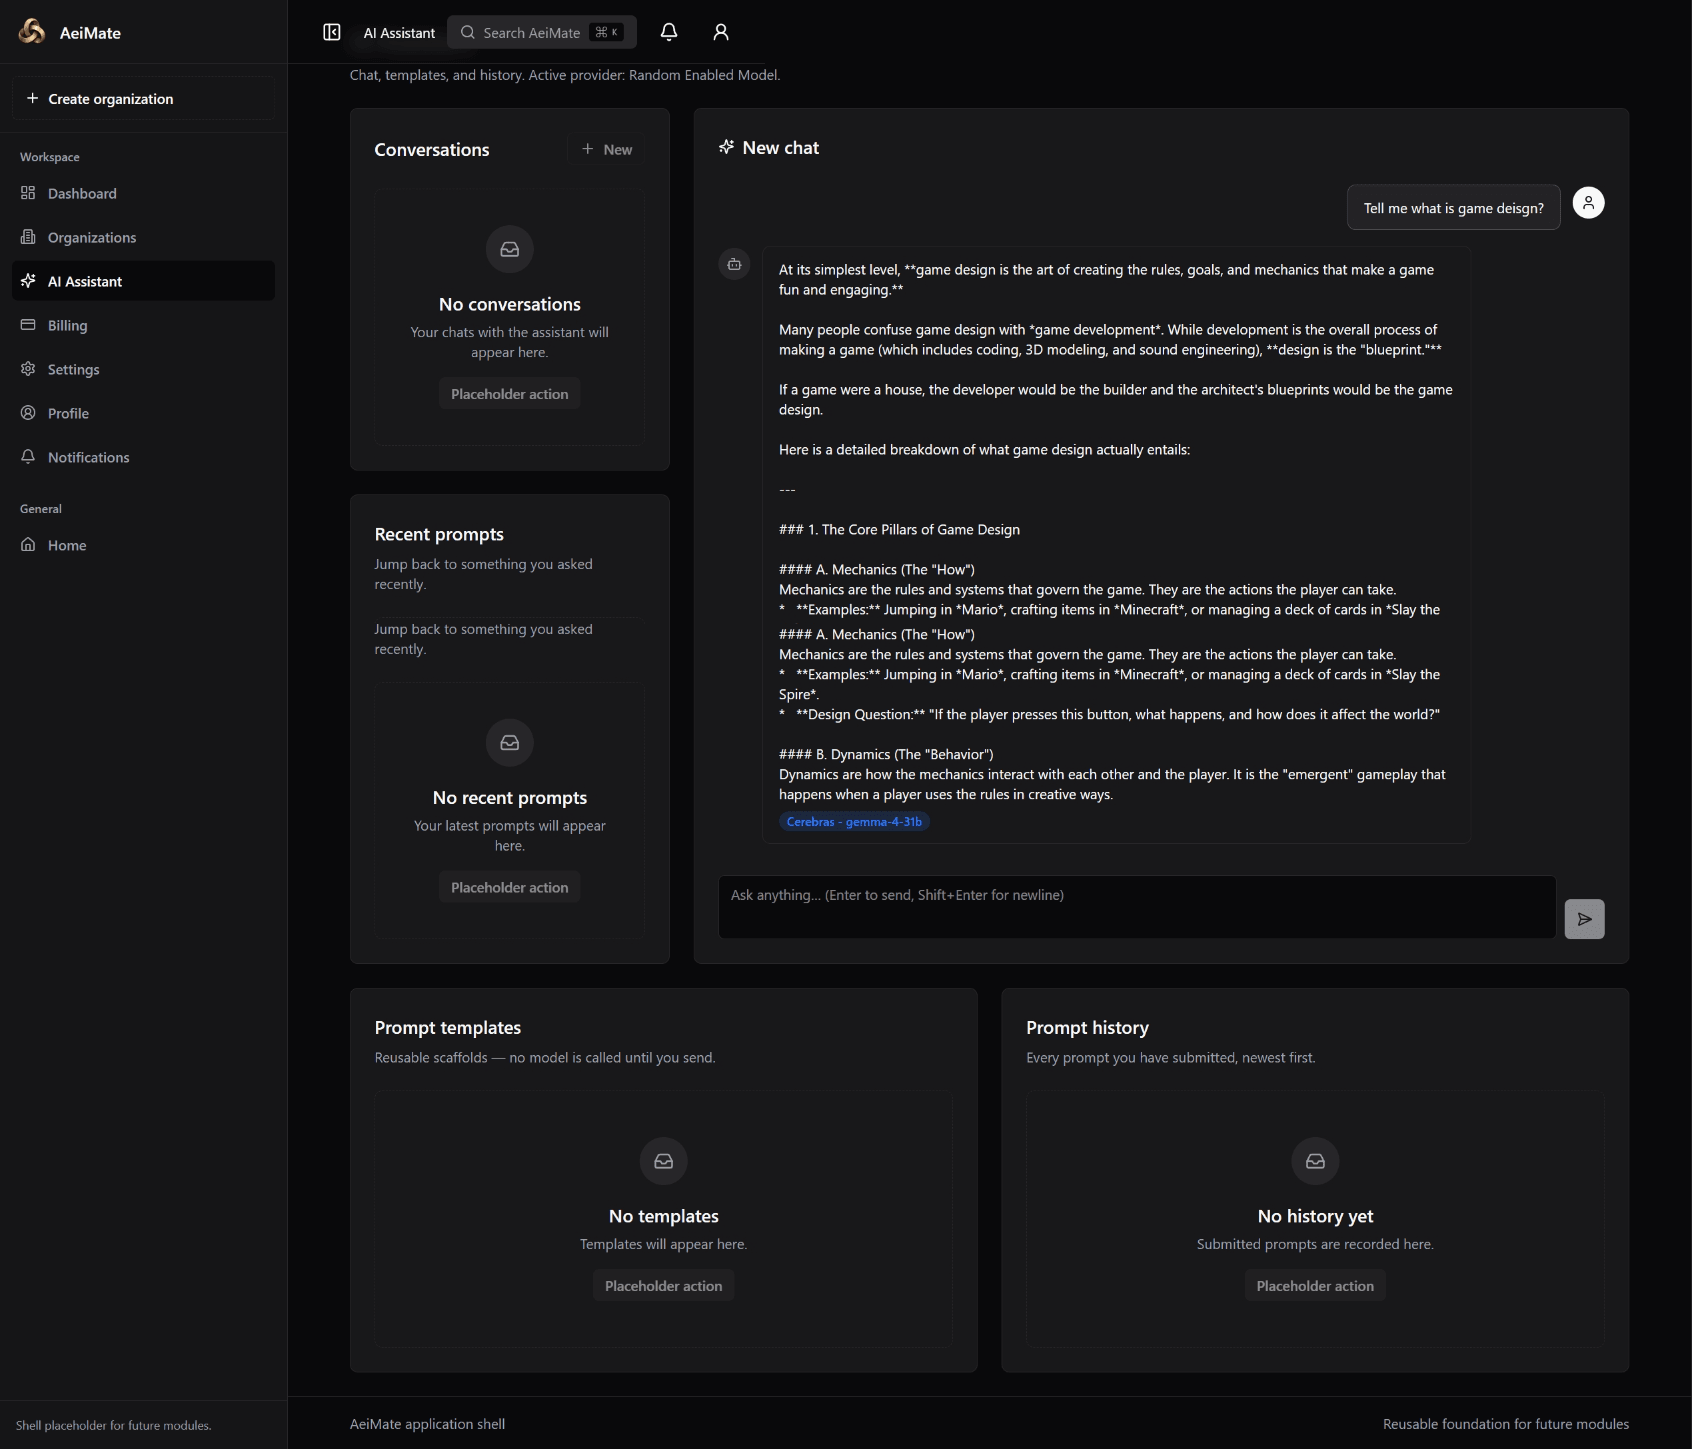The image size is (1692, 1449).
Task: Click the Prompt templates heading
Action: (x=448, y=1028)
